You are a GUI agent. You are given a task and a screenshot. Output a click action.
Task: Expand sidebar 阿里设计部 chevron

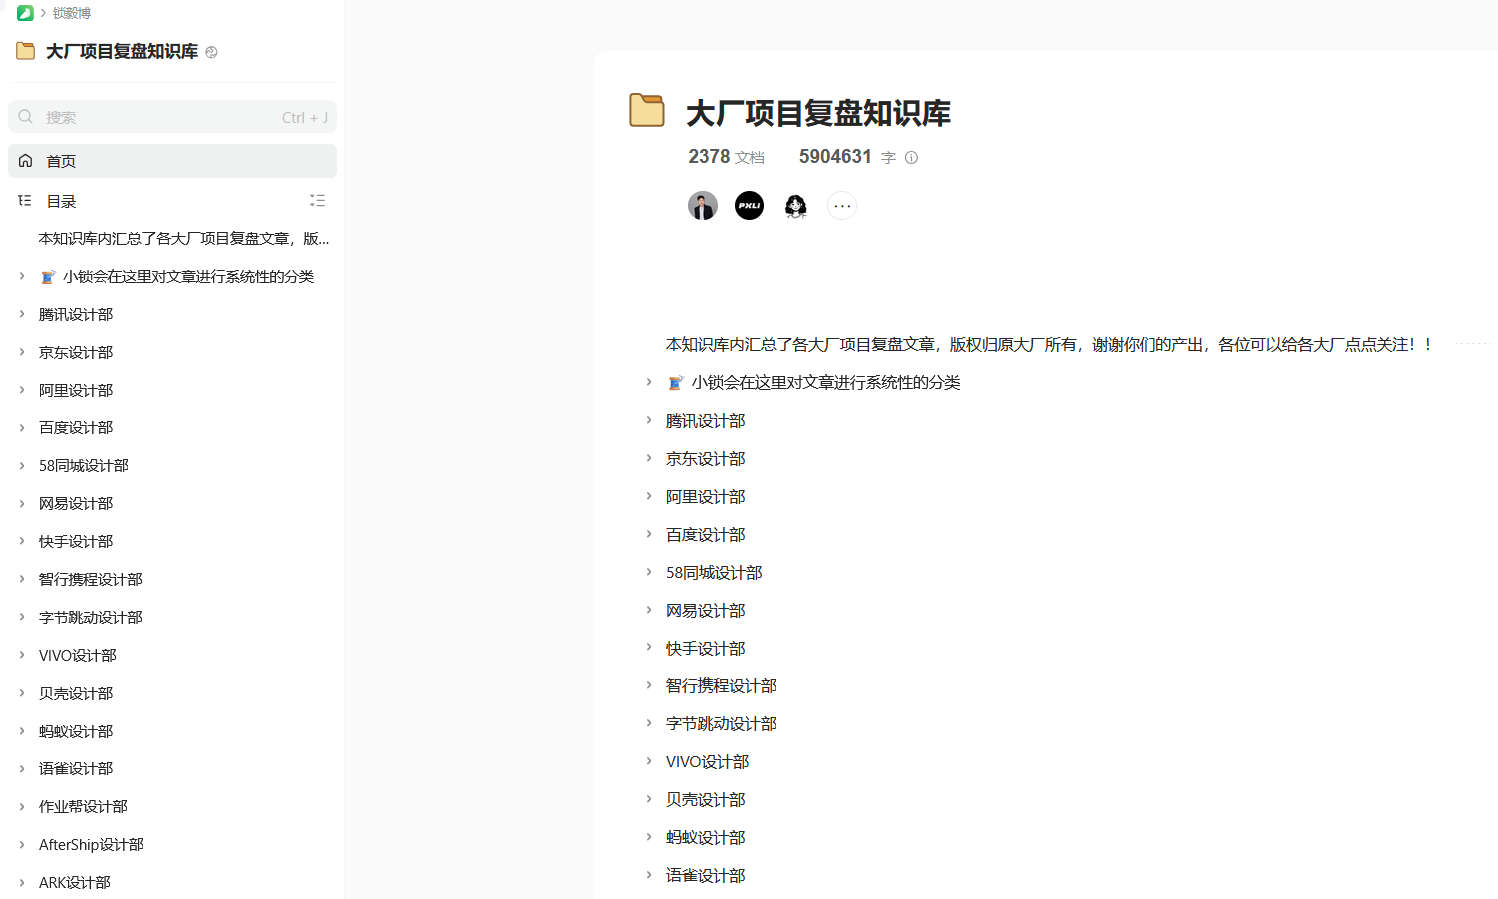click(x=22, y=390)
